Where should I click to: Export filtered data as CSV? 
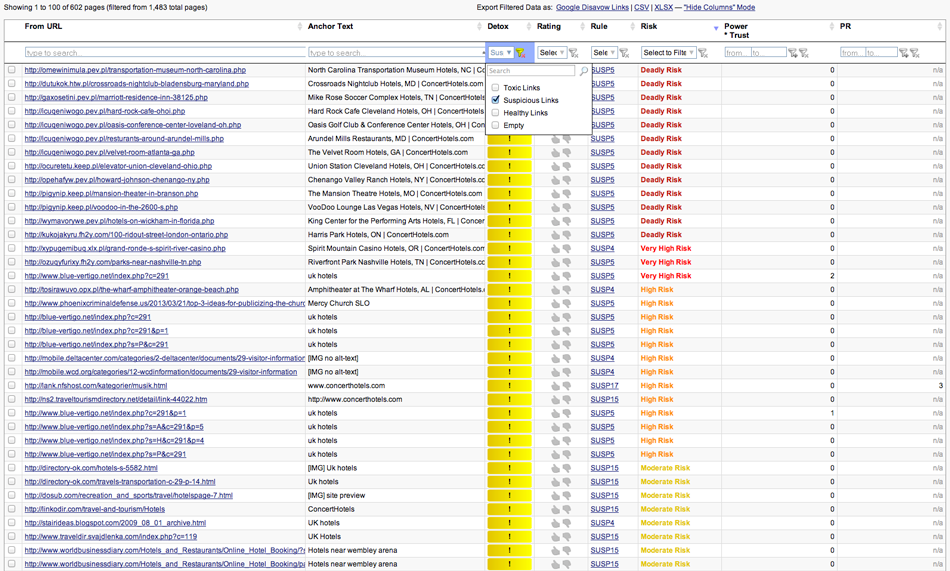pyautogui.click(x=641, y=7)
